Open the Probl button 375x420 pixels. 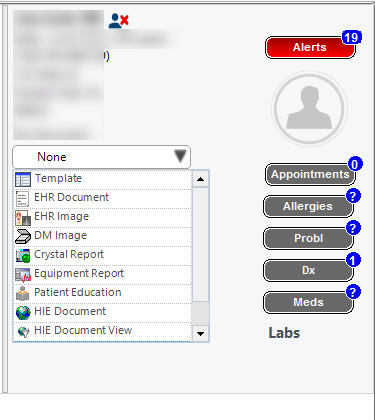308,238
